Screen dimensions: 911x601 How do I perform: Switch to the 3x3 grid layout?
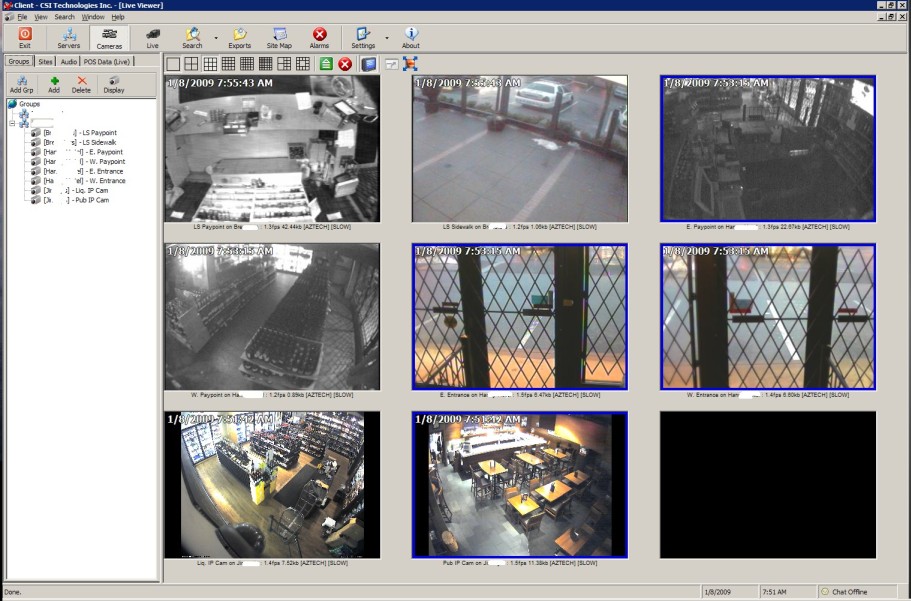[x=210, y=64]
